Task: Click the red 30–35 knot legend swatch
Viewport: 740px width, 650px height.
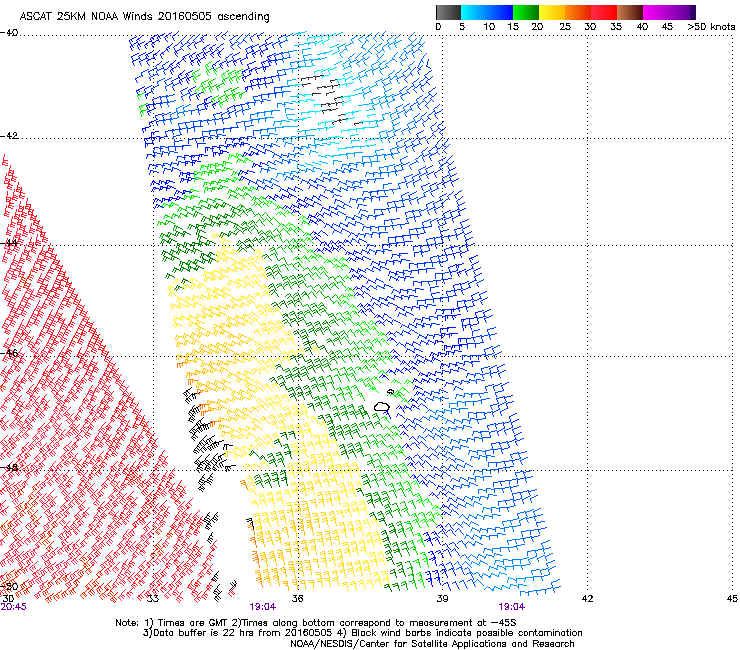Action: click(x=604, y=12)
